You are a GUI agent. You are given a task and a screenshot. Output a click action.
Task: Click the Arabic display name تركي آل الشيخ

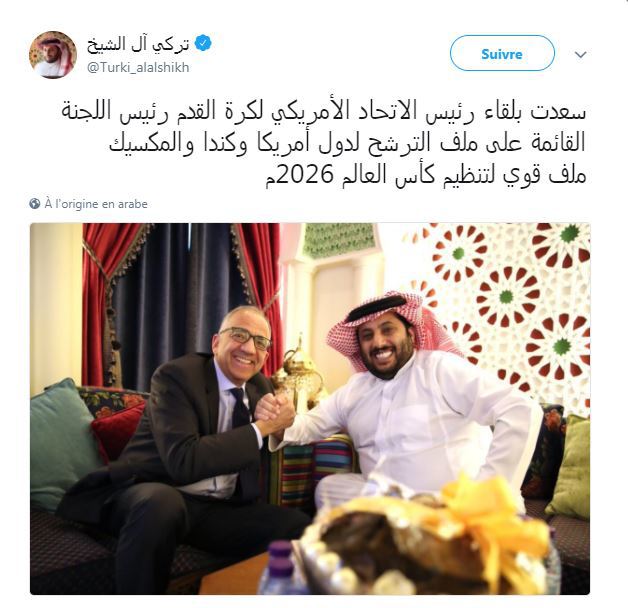coord(137,44)
